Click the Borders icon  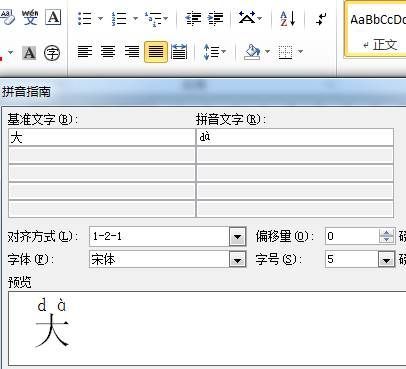tap(285, 52)
